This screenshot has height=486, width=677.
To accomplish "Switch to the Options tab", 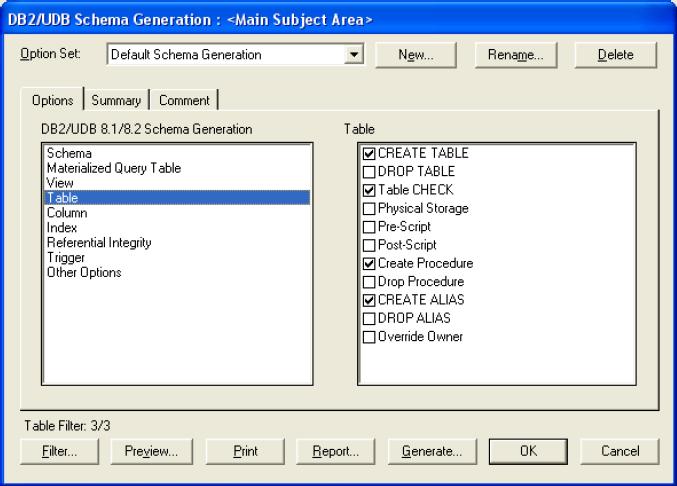I will pyautogui.click(x=52, y=100).
